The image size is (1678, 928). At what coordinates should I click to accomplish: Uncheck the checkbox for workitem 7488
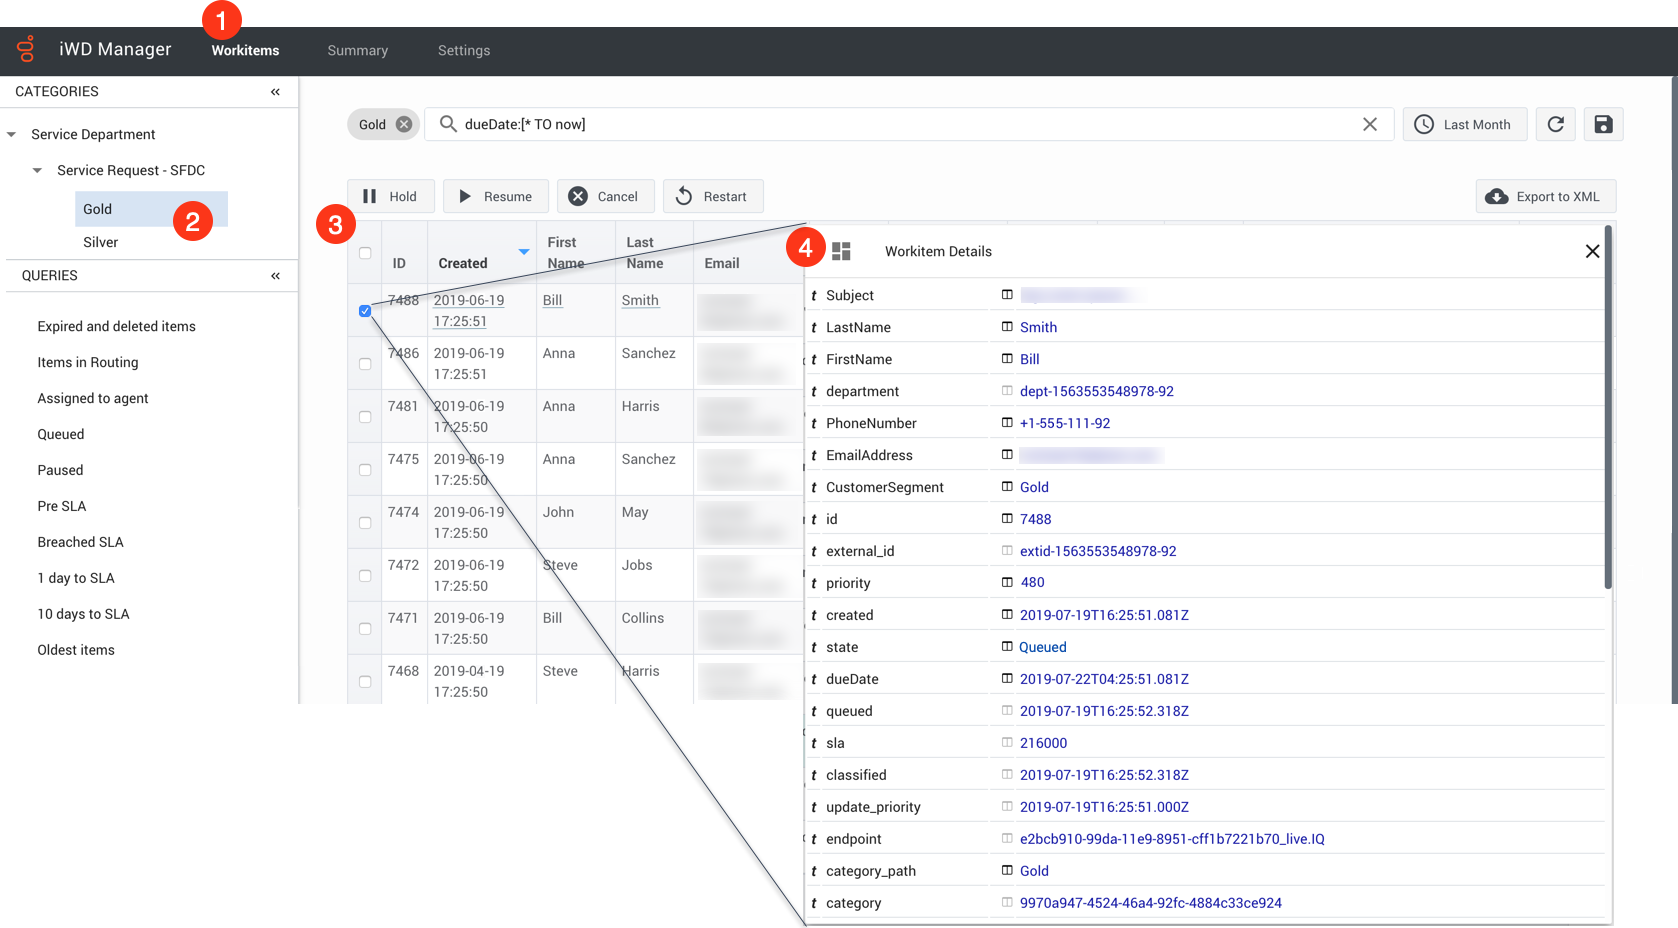pos(365,311)
